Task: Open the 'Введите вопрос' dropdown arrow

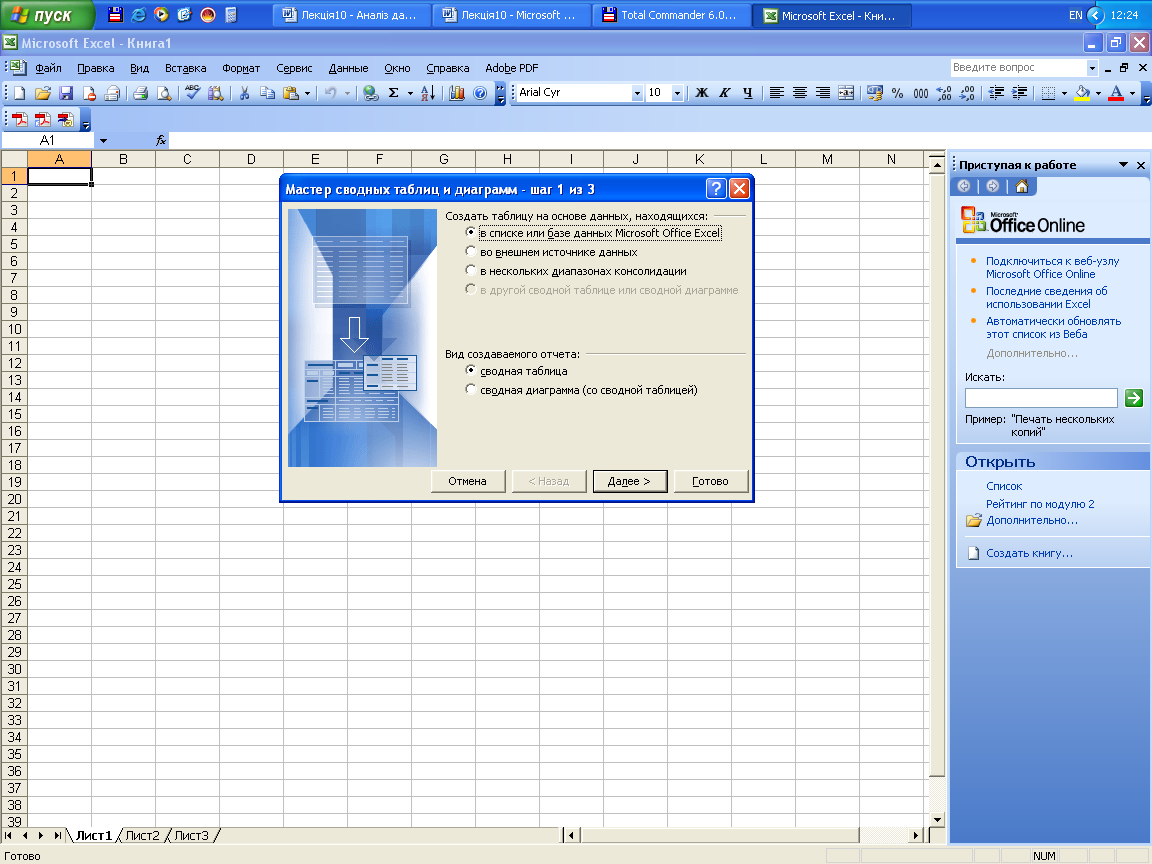Action: [1092, 68]
